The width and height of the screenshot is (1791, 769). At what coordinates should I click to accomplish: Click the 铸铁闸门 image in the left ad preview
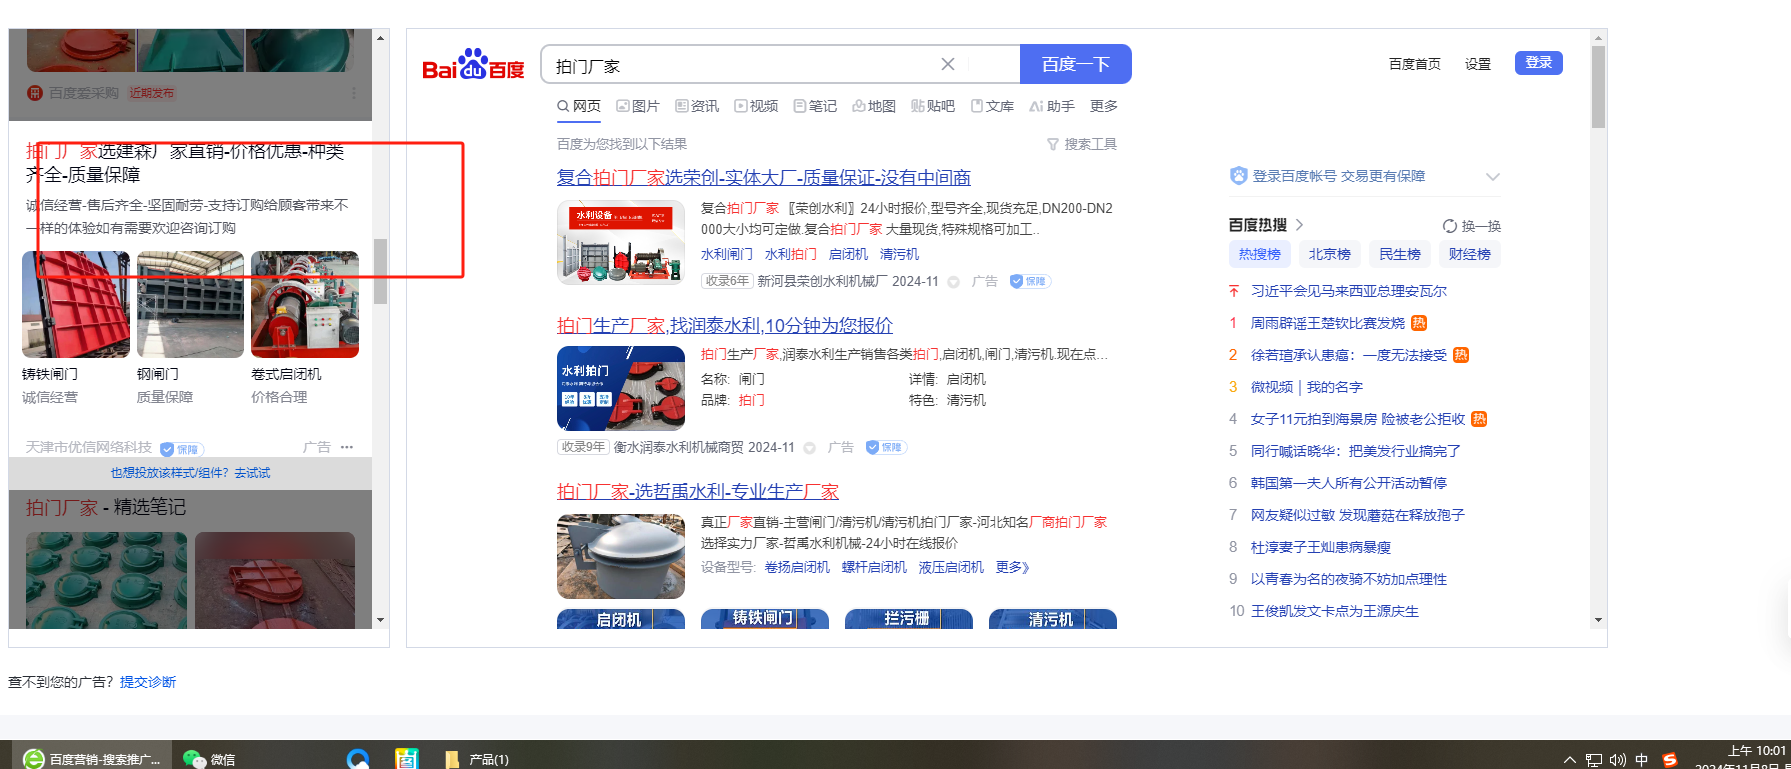(76, 304)
